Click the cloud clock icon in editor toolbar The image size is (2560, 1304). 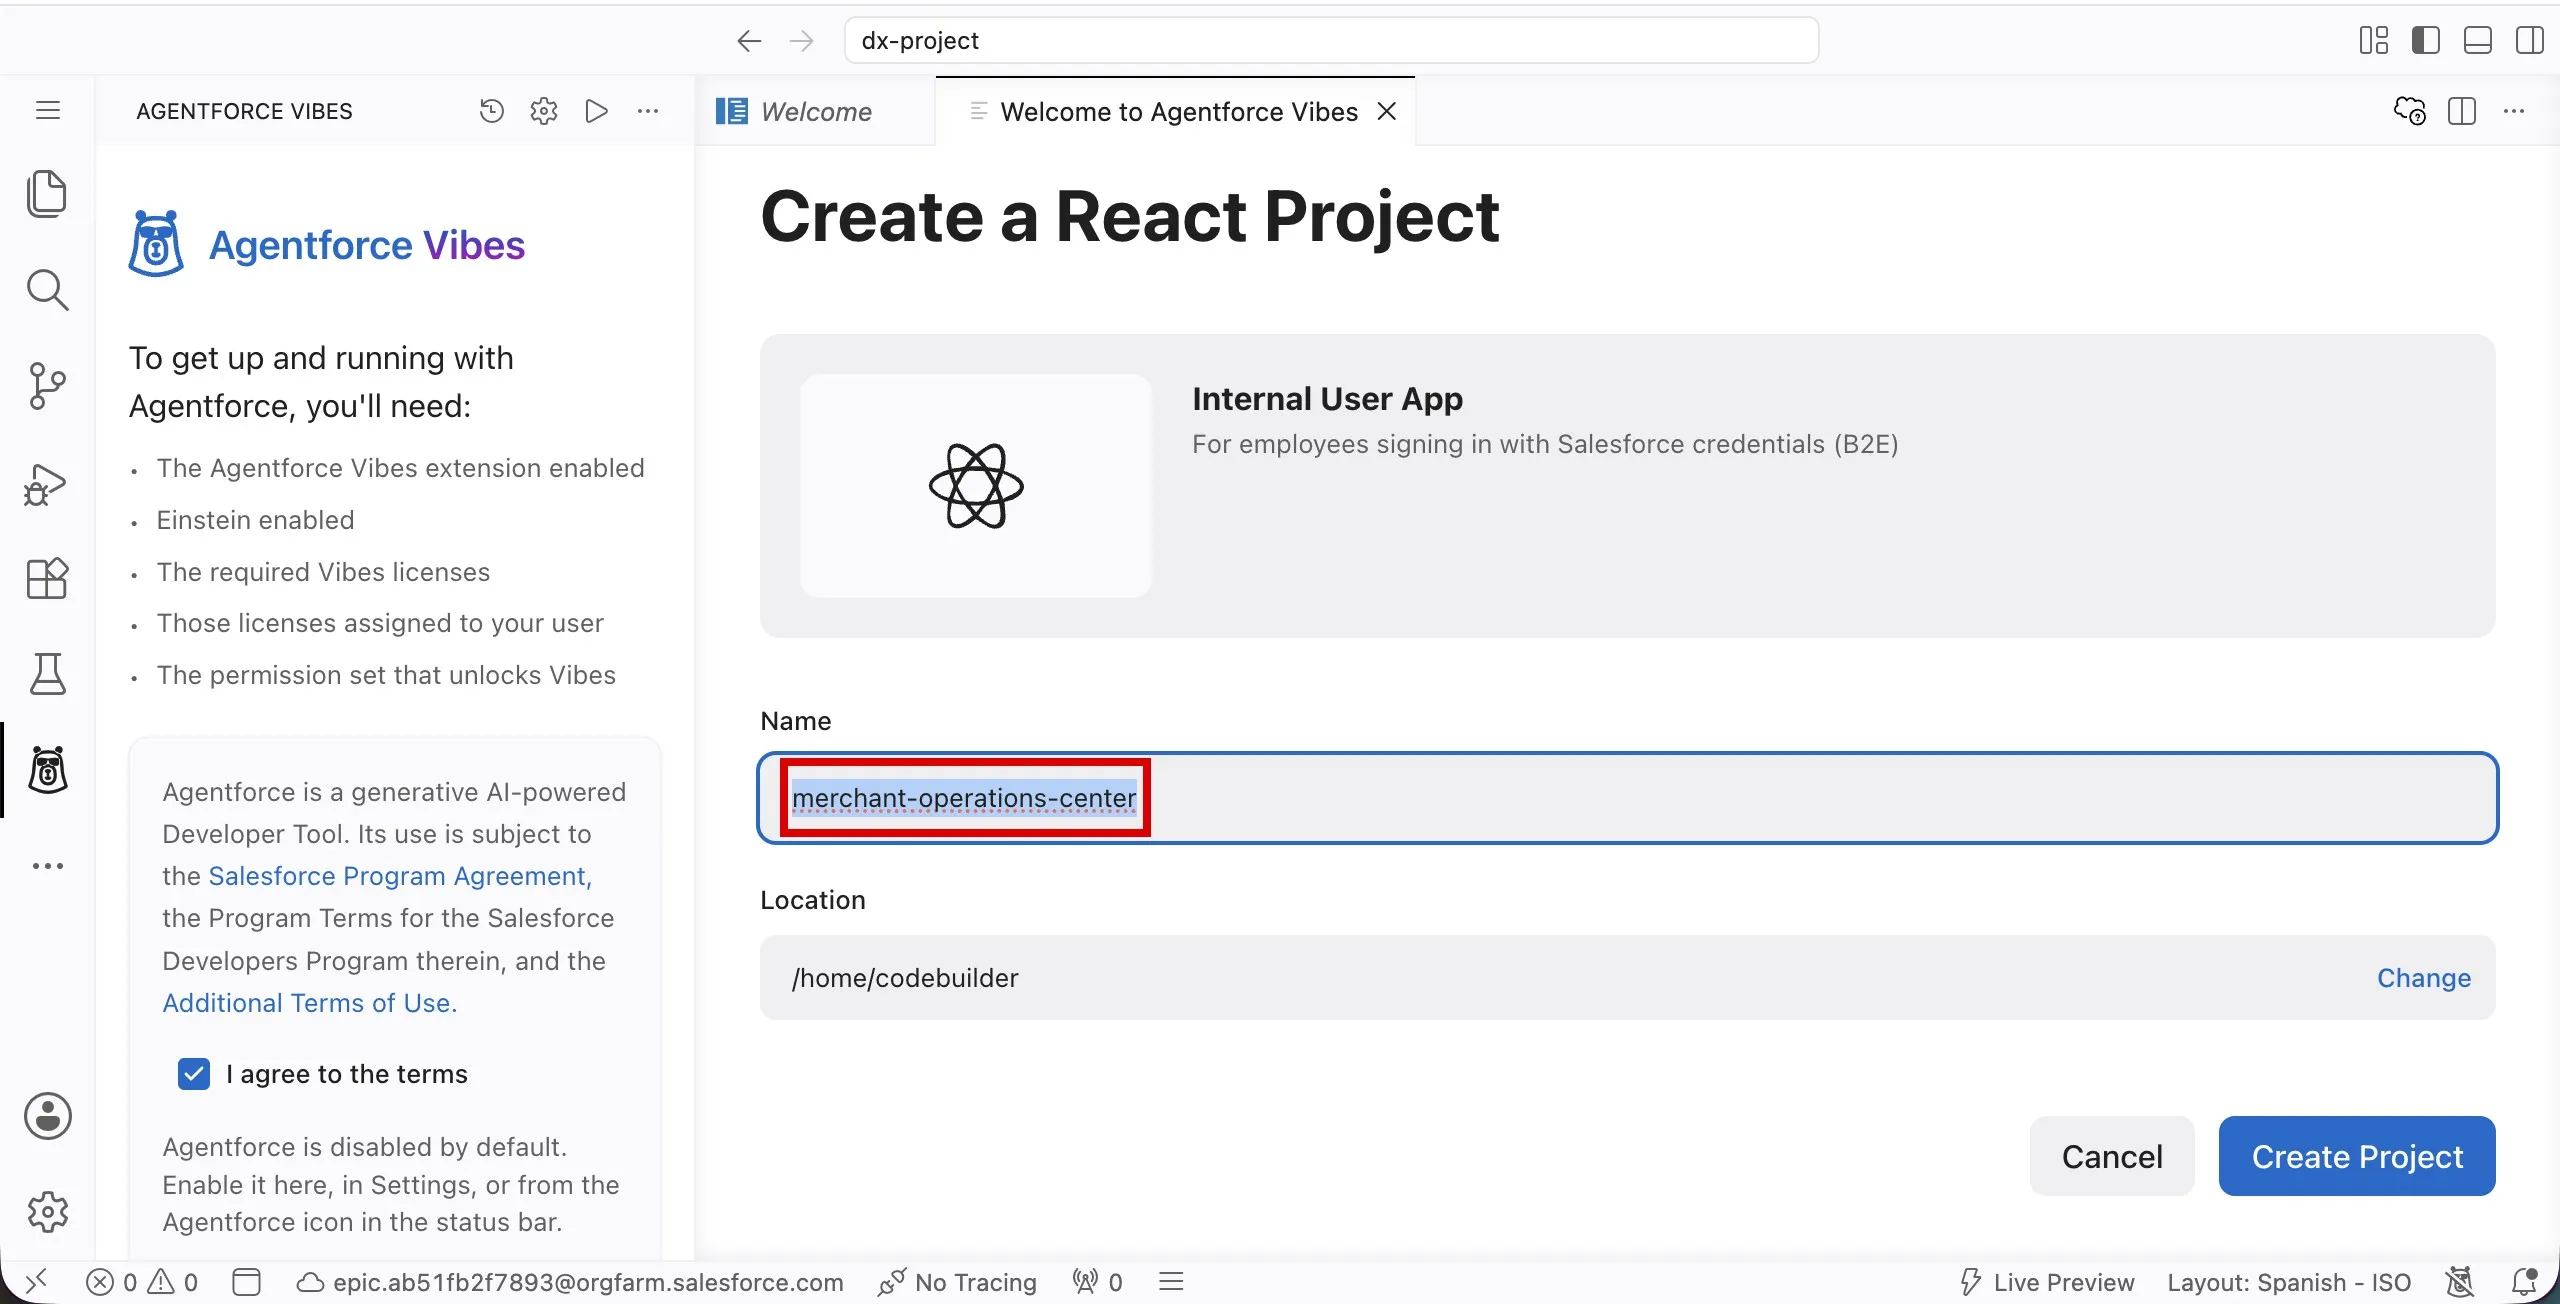click(x=2410, y=111)
